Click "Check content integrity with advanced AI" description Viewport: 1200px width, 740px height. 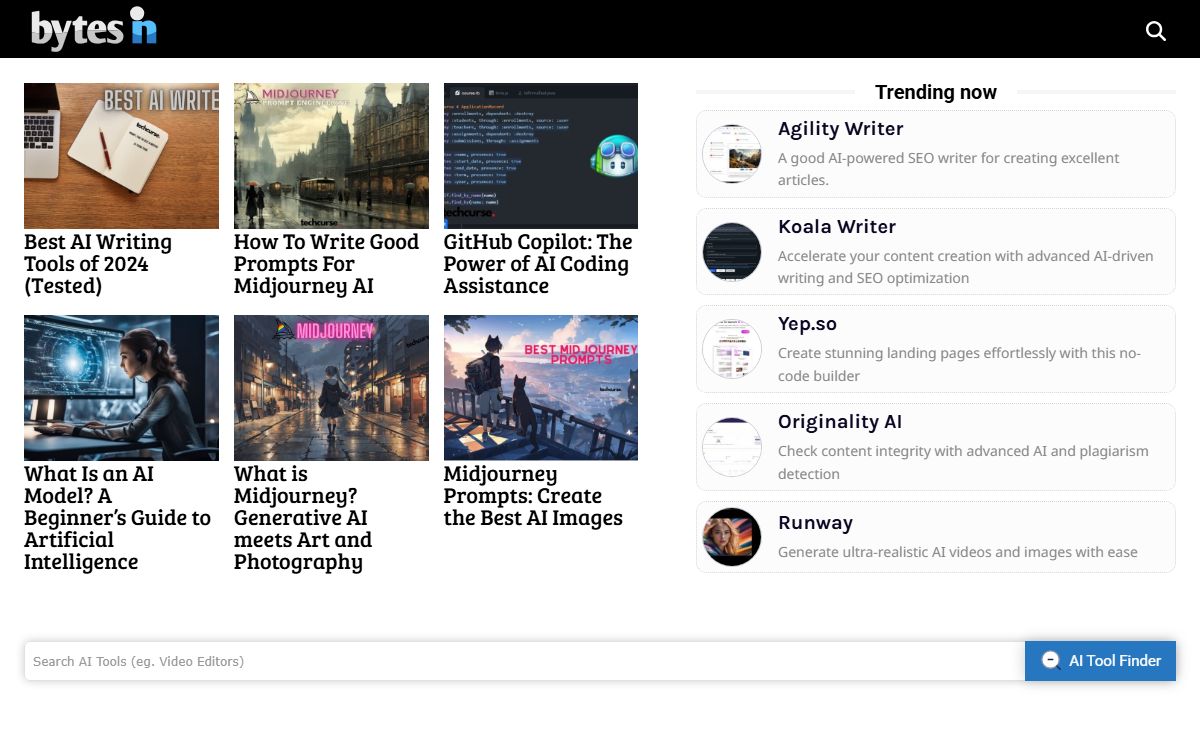[963, 462]
